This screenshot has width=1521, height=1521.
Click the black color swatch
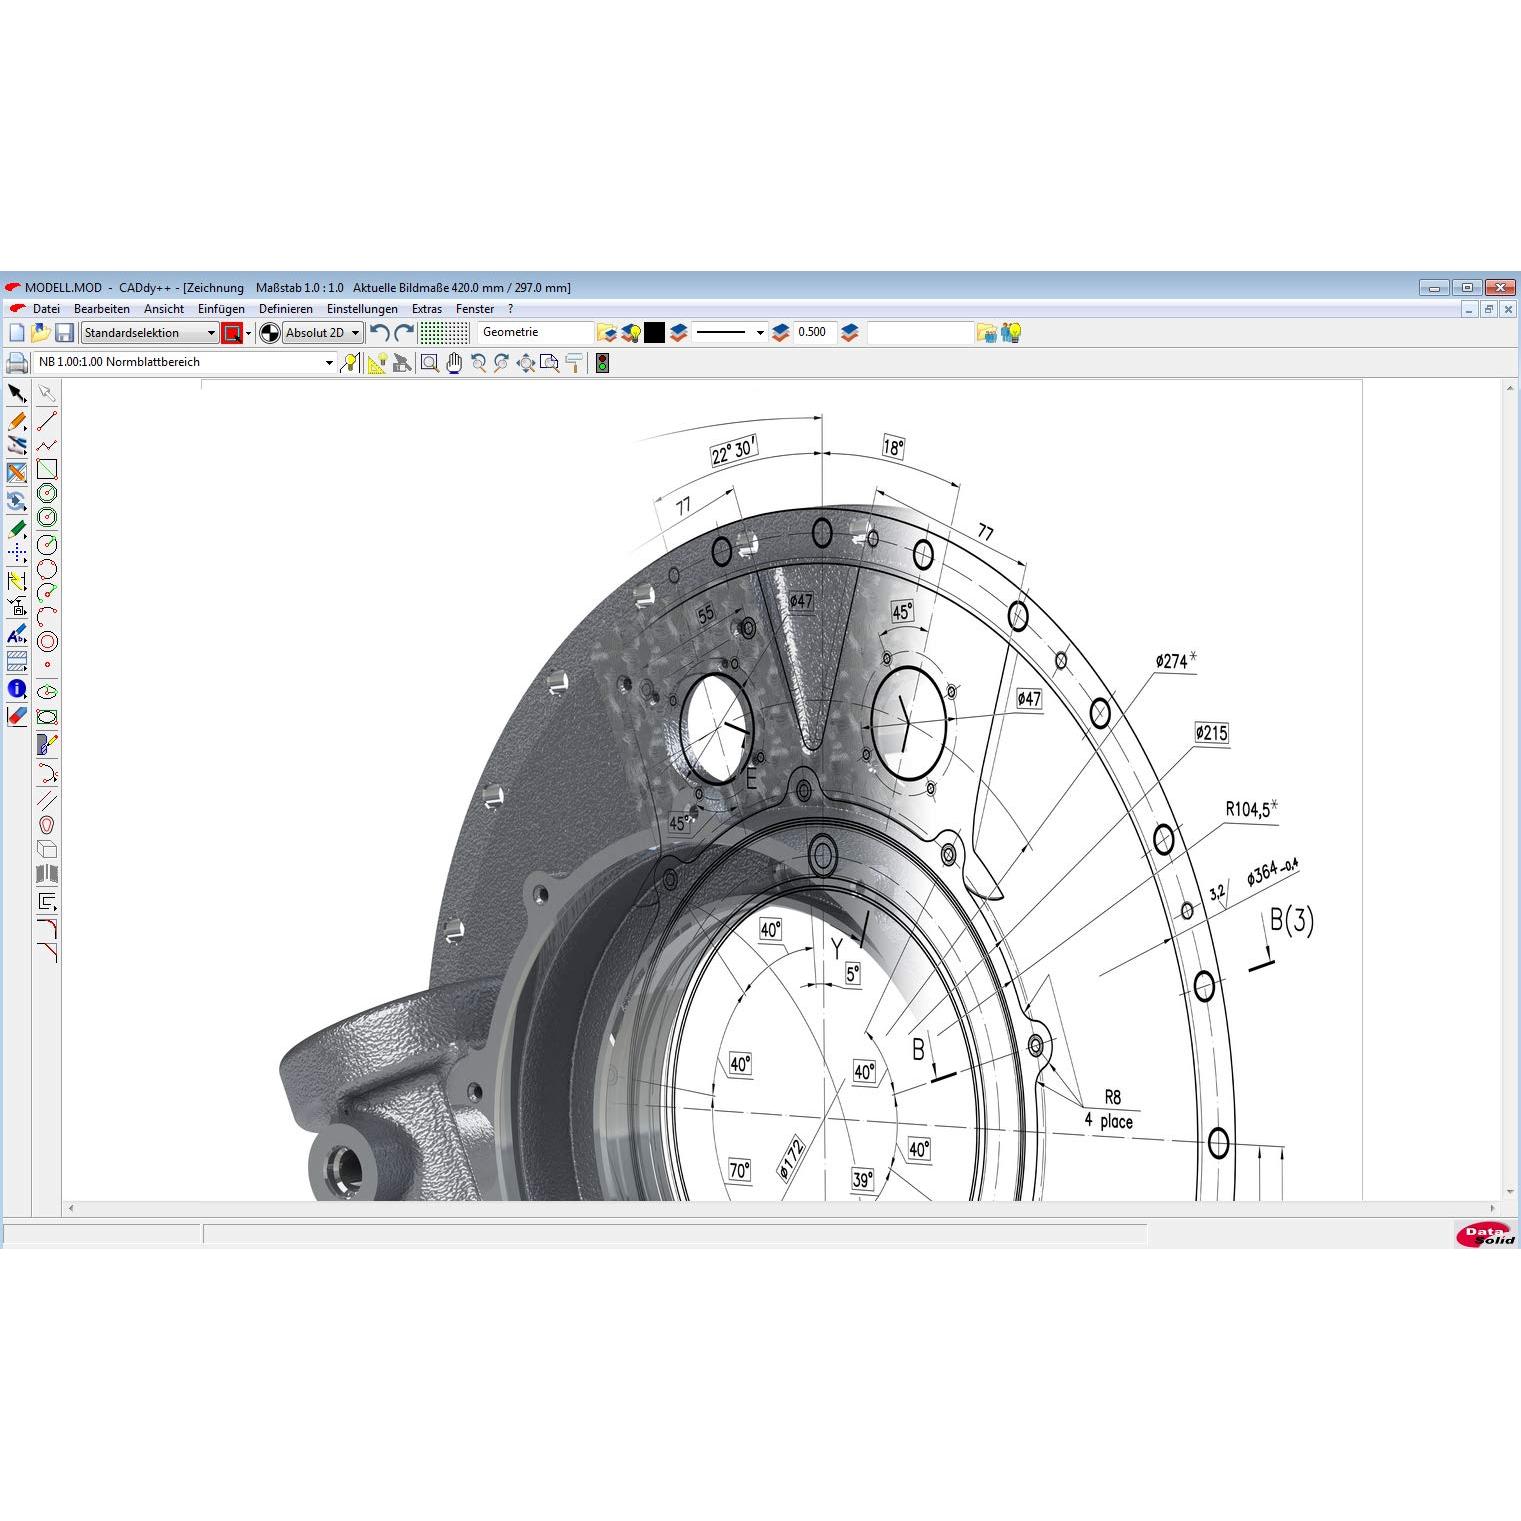point(654,333)
